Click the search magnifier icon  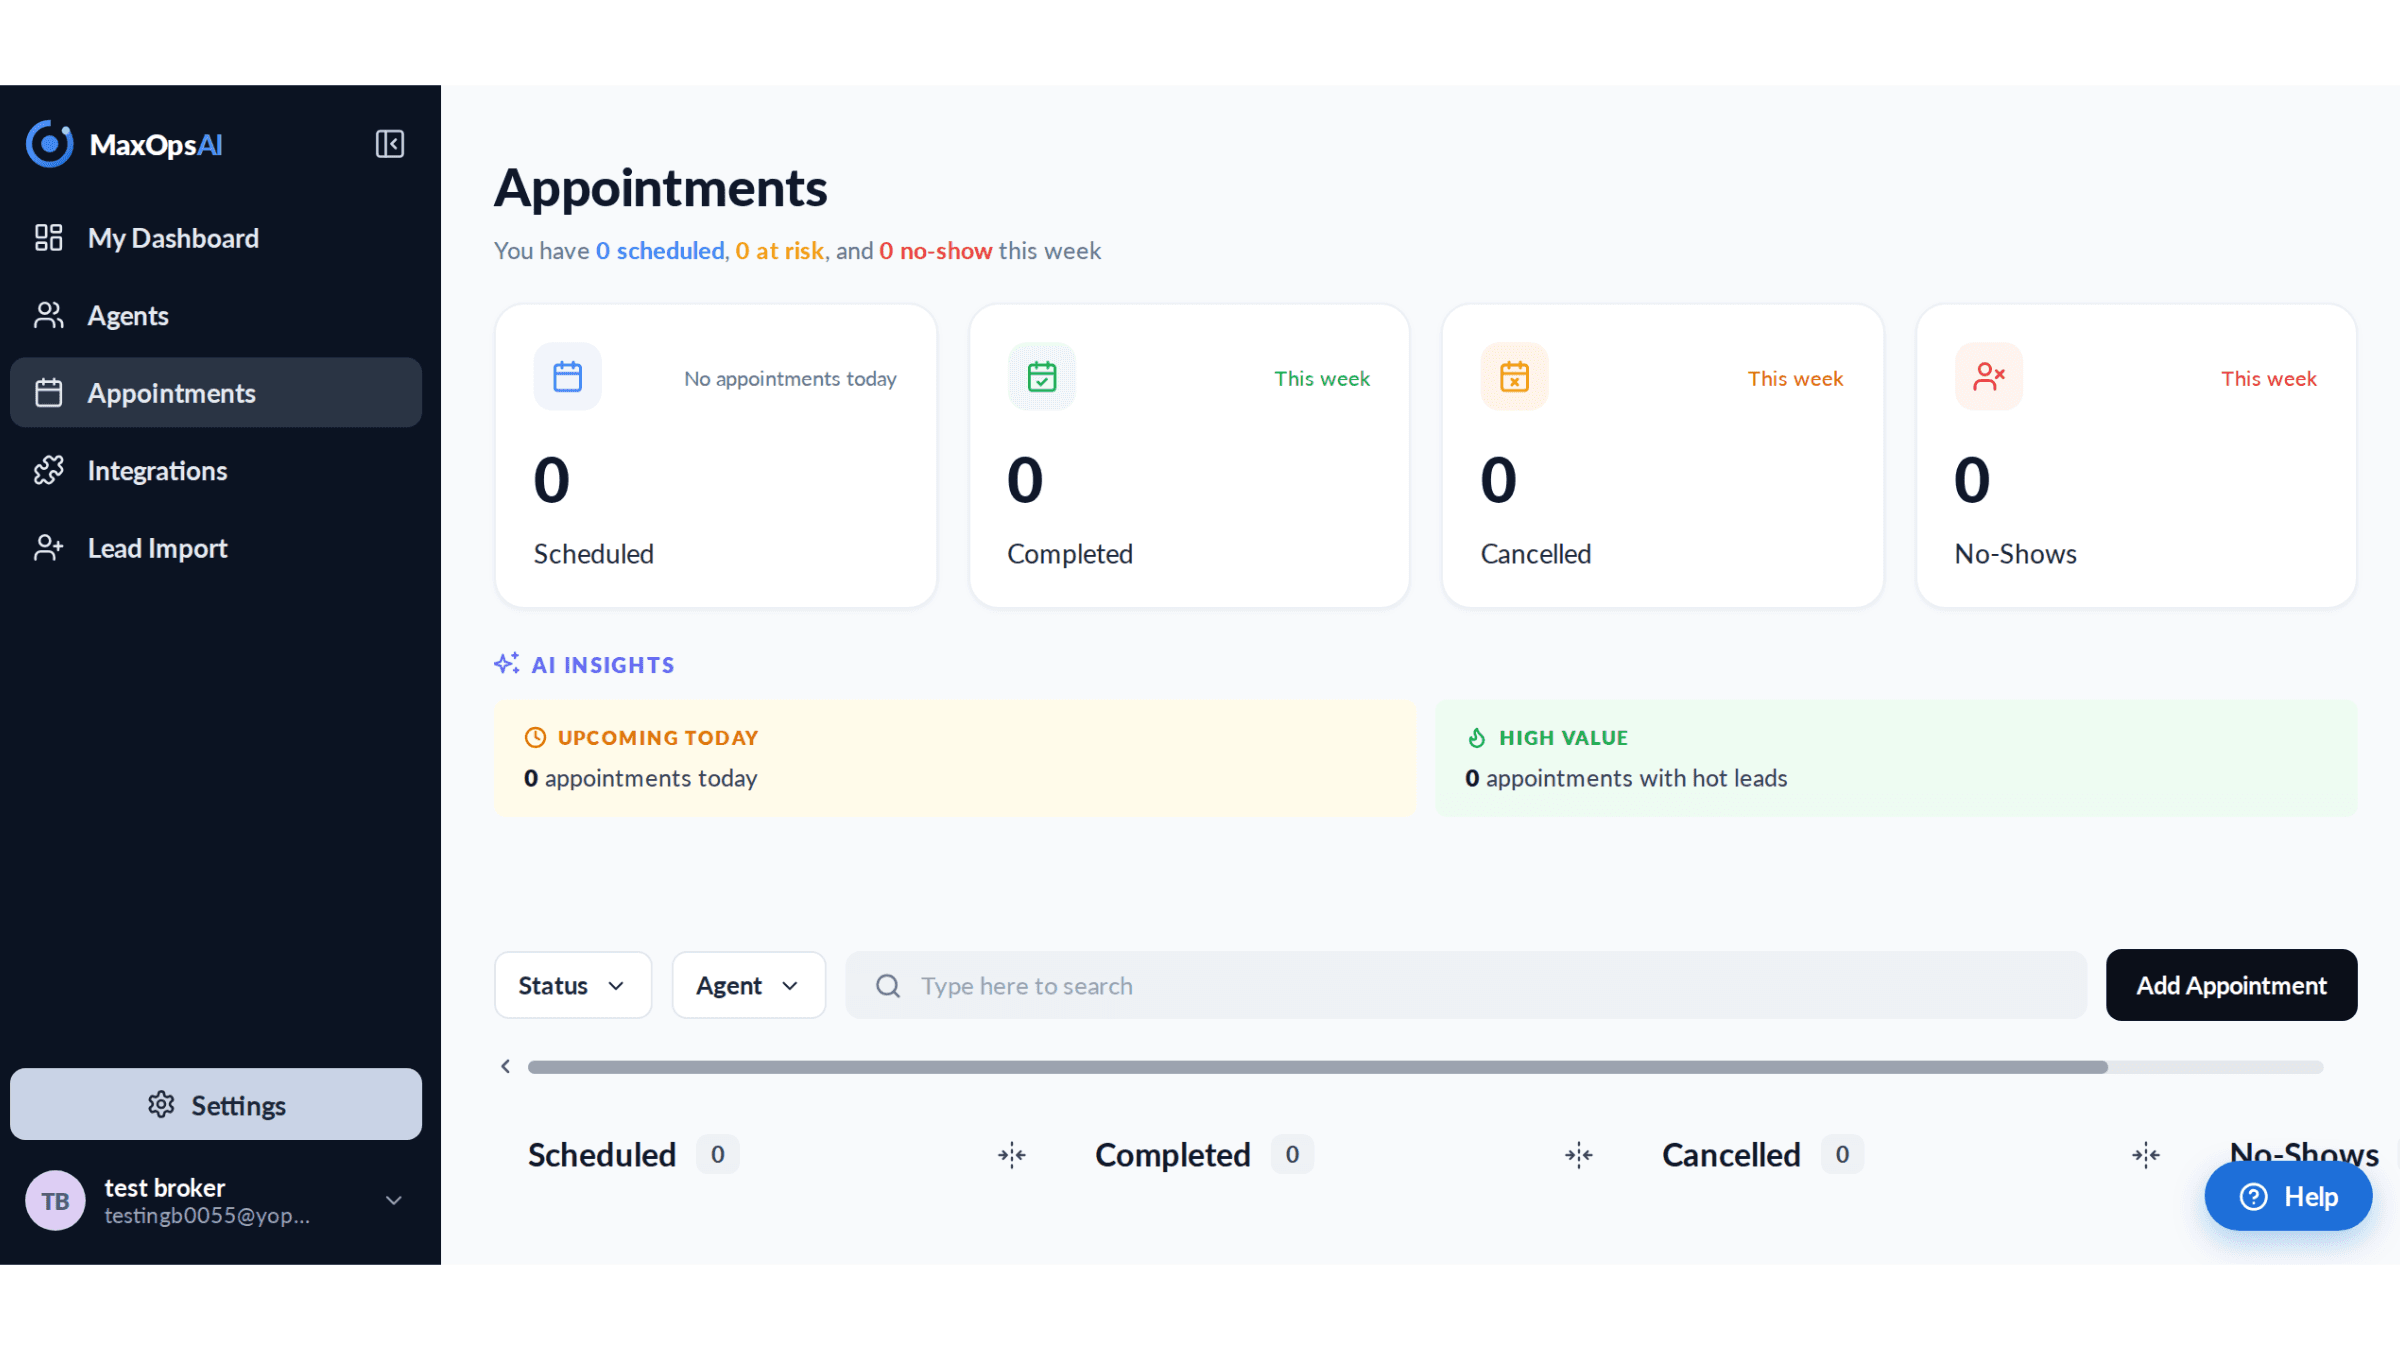point(888,986)
